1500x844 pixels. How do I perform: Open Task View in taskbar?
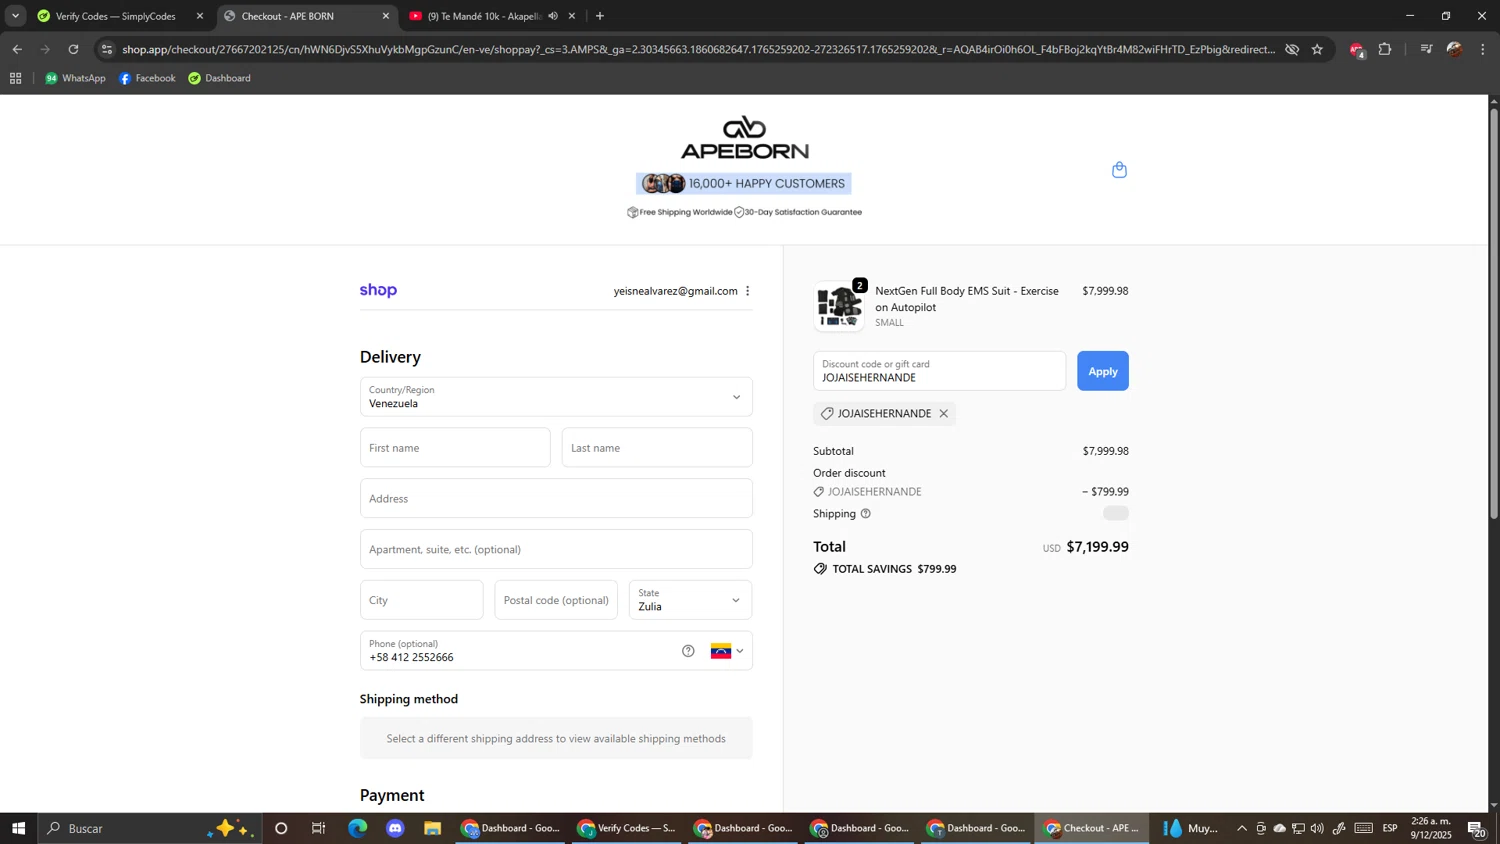coord(319,828)
